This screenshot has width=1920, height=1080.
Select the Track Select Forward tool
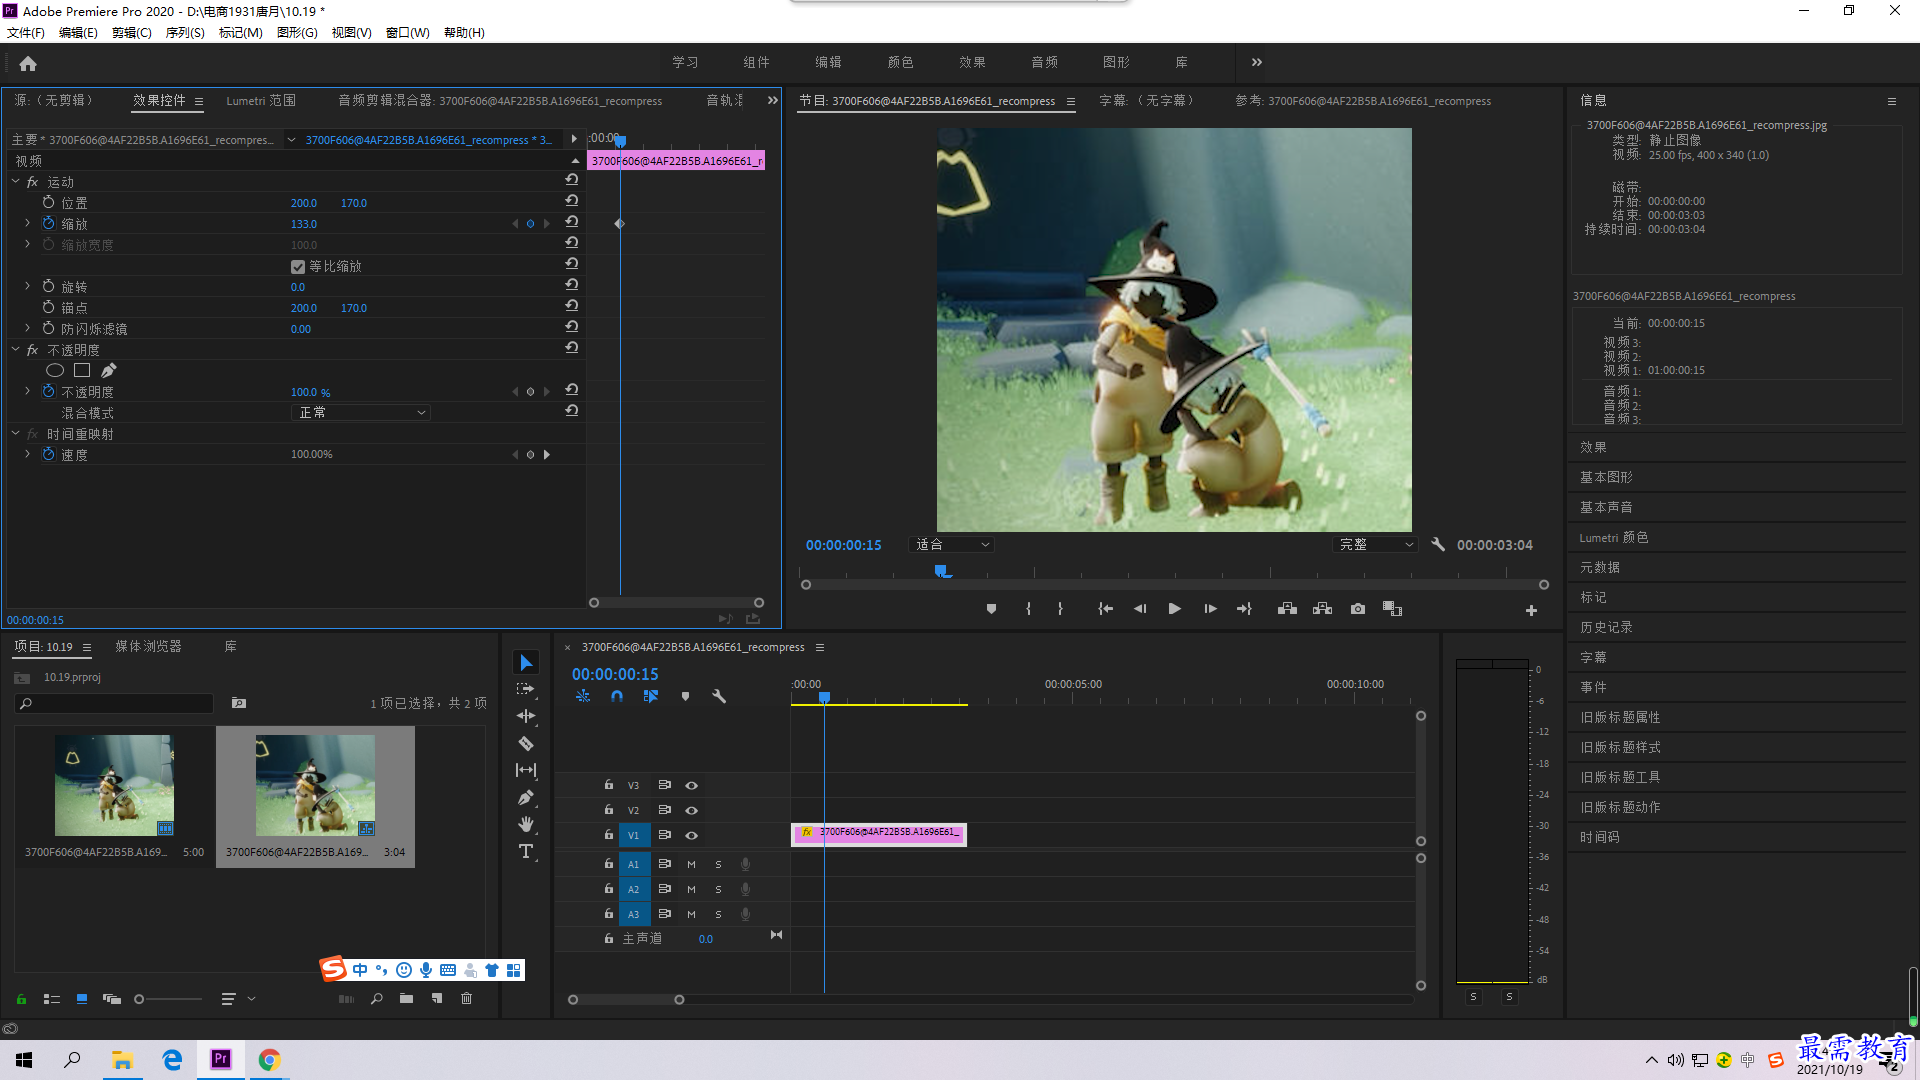[526, 689]
